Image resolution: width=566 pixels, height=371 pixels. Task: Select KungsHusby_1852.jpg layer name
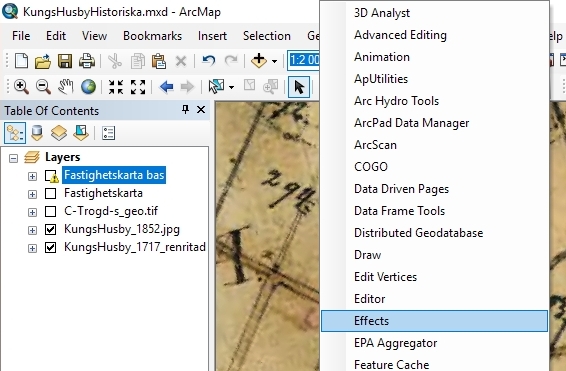point(122,230)
